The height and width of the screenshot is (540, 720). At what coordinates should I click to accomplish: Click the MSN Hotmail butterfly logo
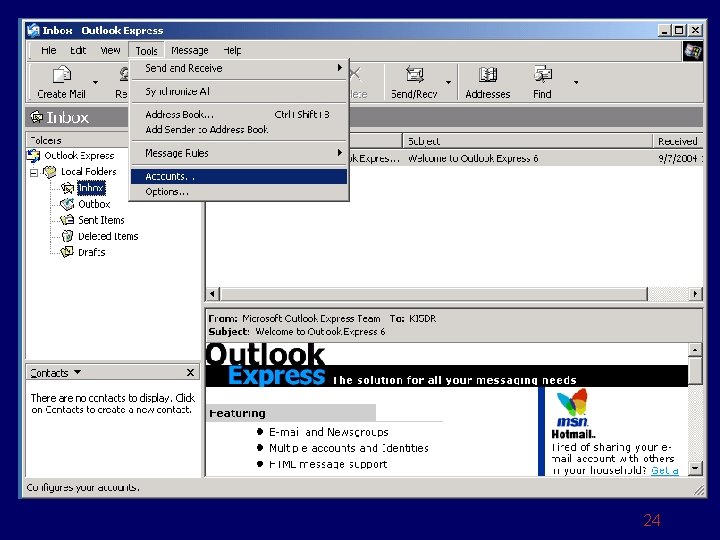click(572, 402)
